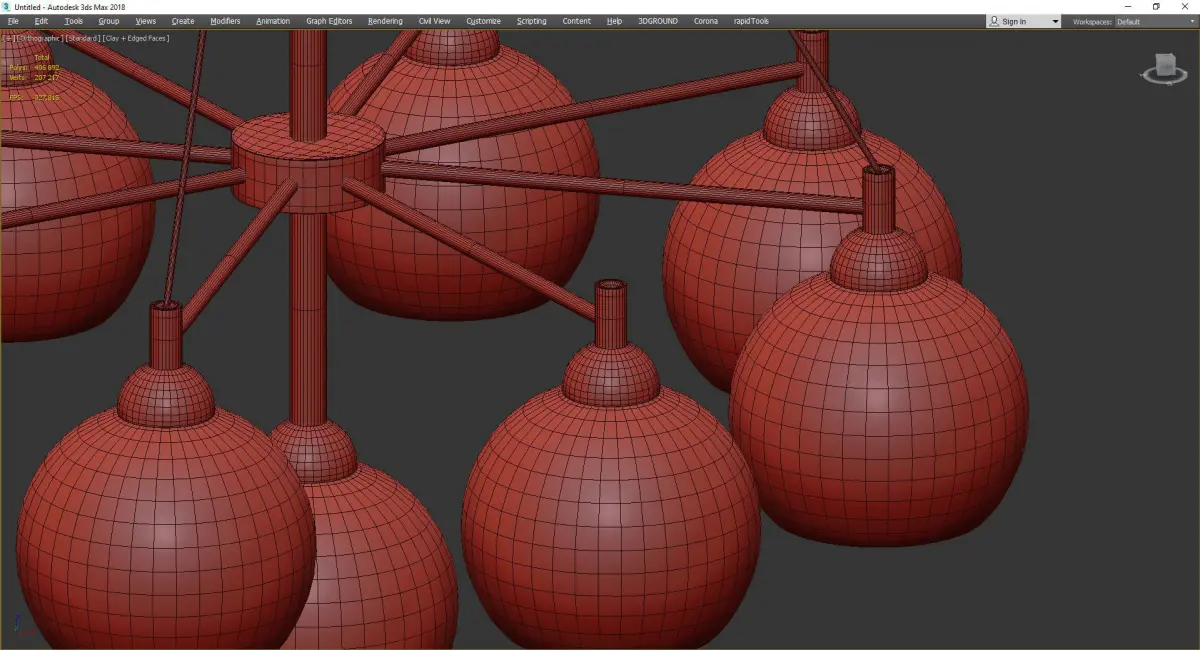1200x650 pixels.
Task: Open the 3DGROUND menu
Action: (658, 21)
